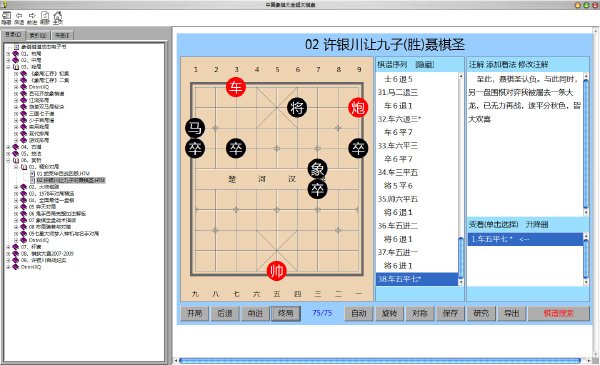Click the red 棋谱搜索 search button

coord(559,313)
